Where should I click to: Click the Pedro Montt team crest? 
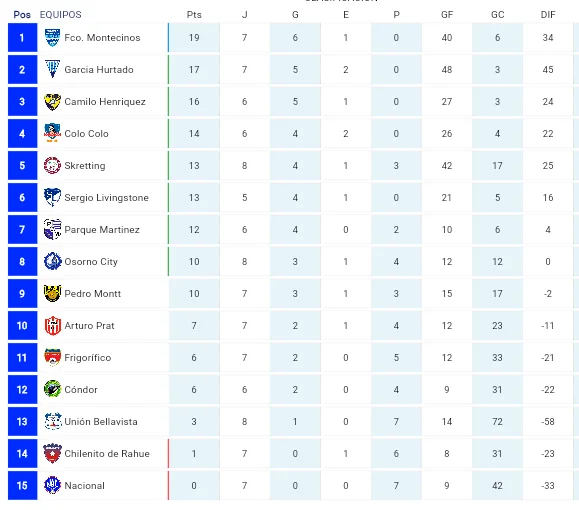click(x=52, y=293)
